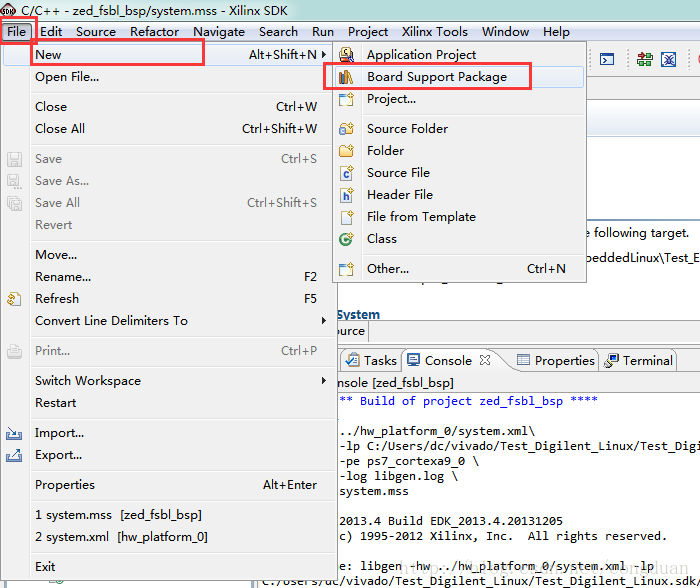Create new Application Project
The image size is (700, 588).
[459, 54]
